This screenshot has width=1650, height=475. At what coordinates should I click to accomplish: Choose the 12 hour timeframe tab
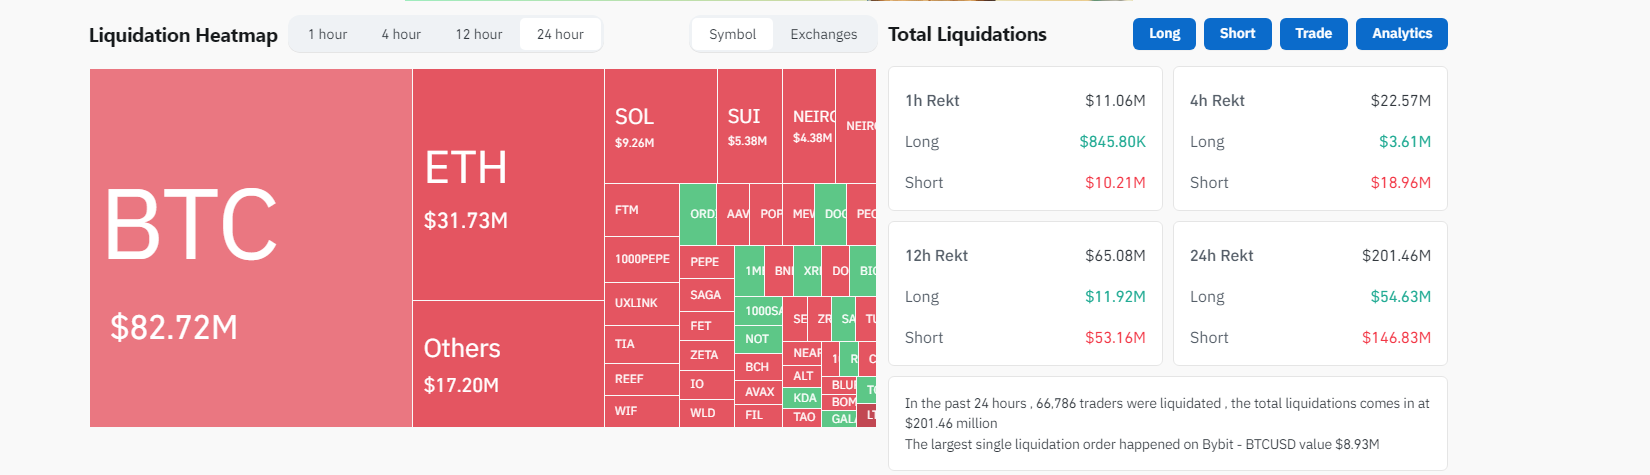pyautogui.click(x=479, y=34)
